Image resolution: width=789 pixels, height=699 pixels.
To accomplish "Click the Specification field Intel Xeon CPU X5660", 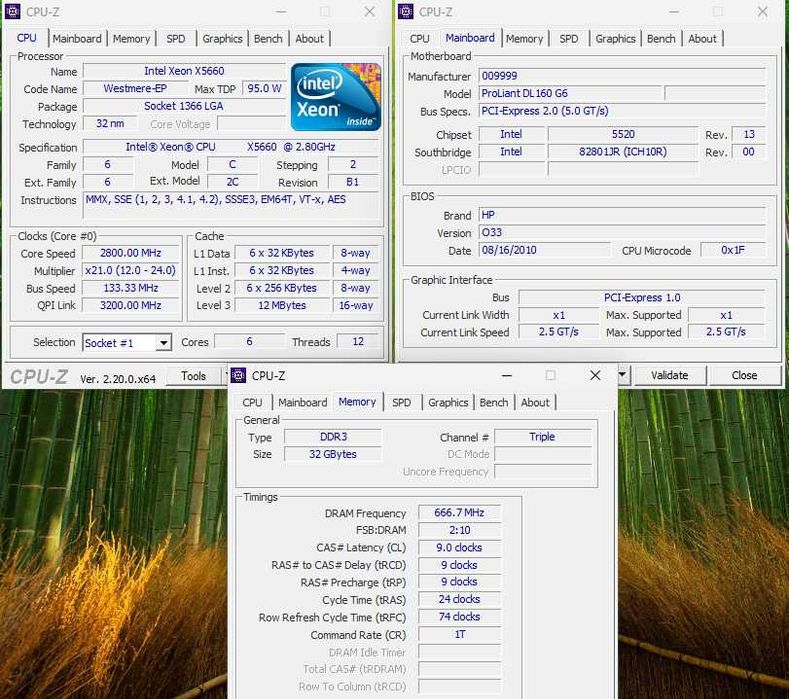I will (x=231, y=147).
